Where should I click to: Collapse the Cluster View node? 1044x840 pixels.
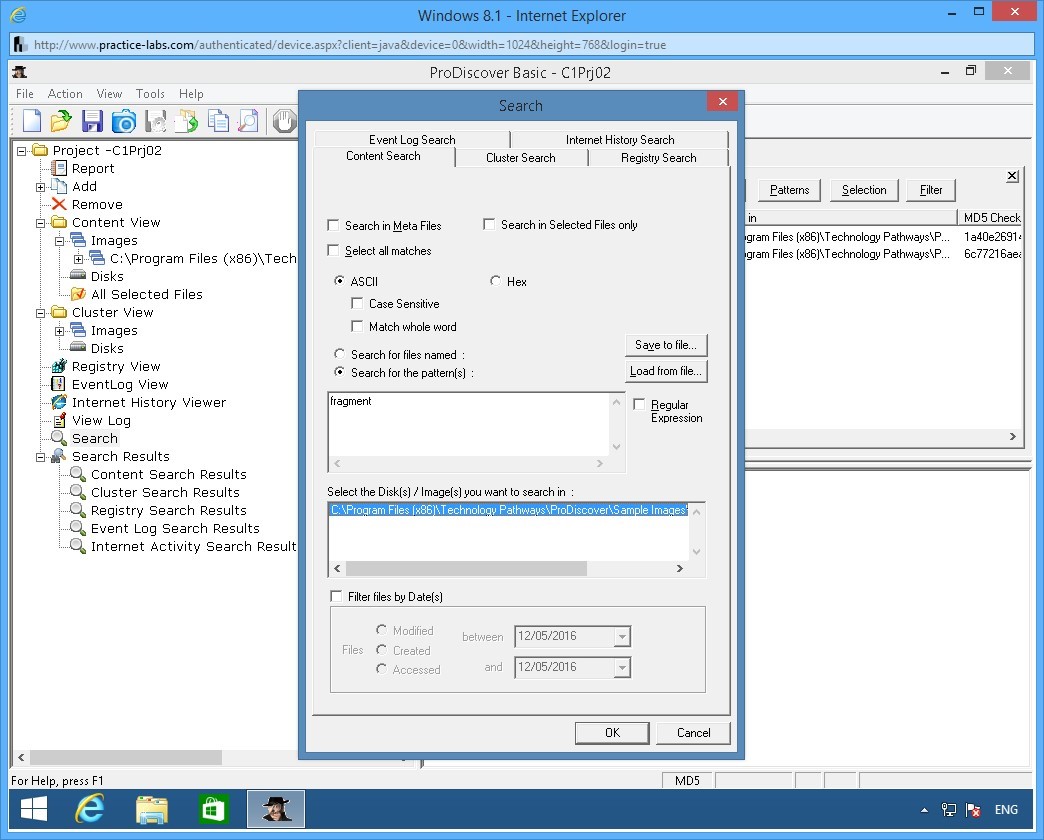pos(41,313)
